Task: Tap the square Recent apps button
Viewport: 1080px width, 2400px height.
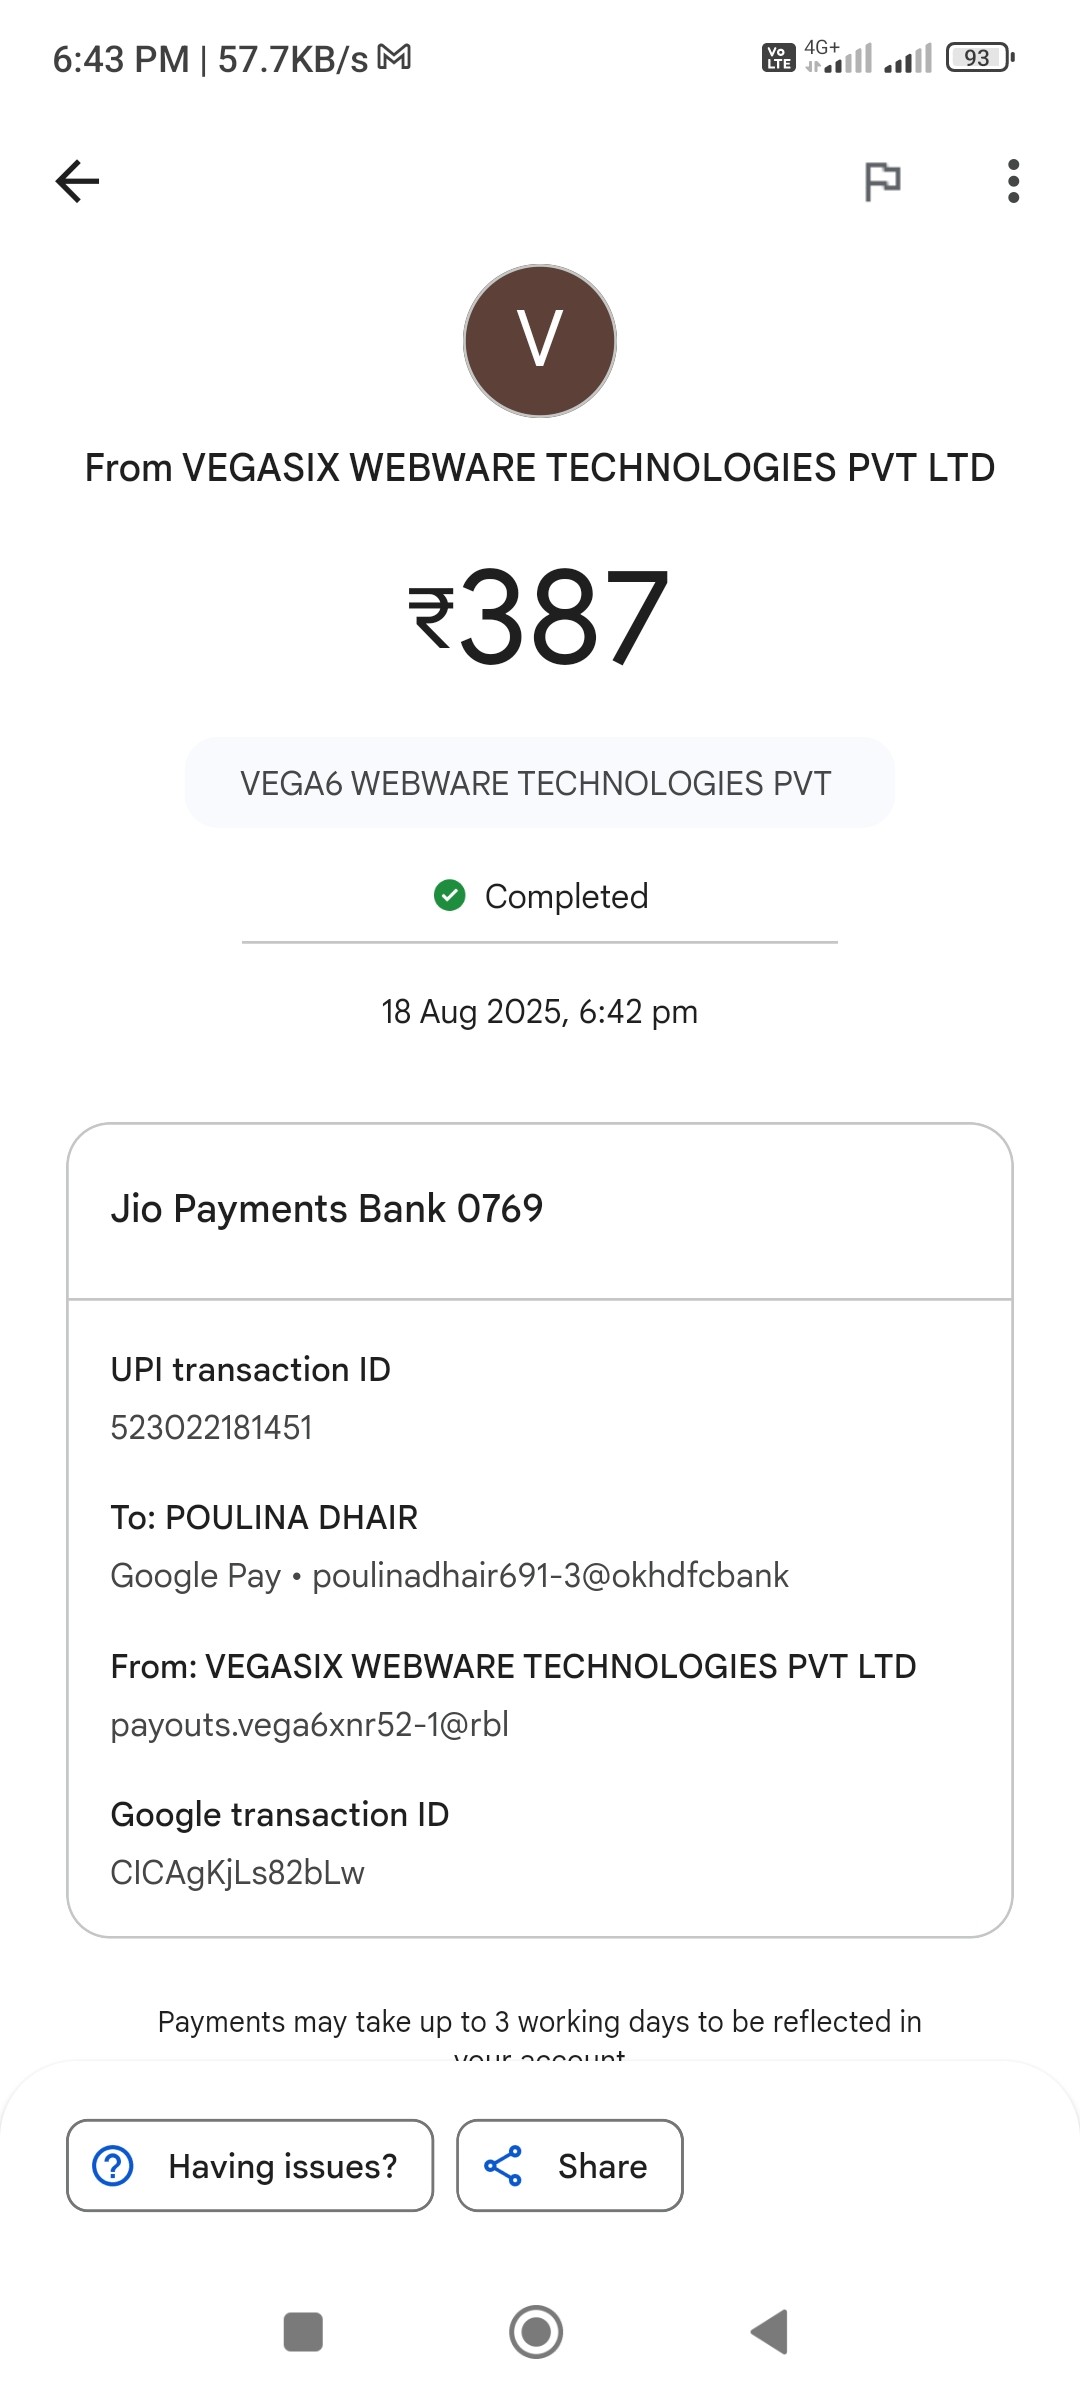Action: point(303,2331)
